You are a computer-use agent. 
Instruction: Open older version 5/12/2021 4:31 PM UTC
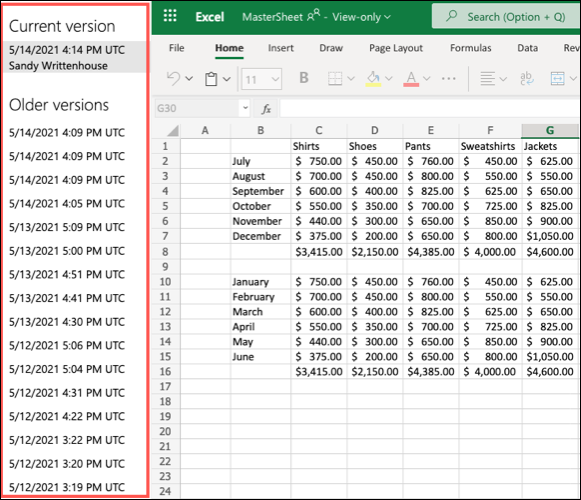[x=67, y=393]
